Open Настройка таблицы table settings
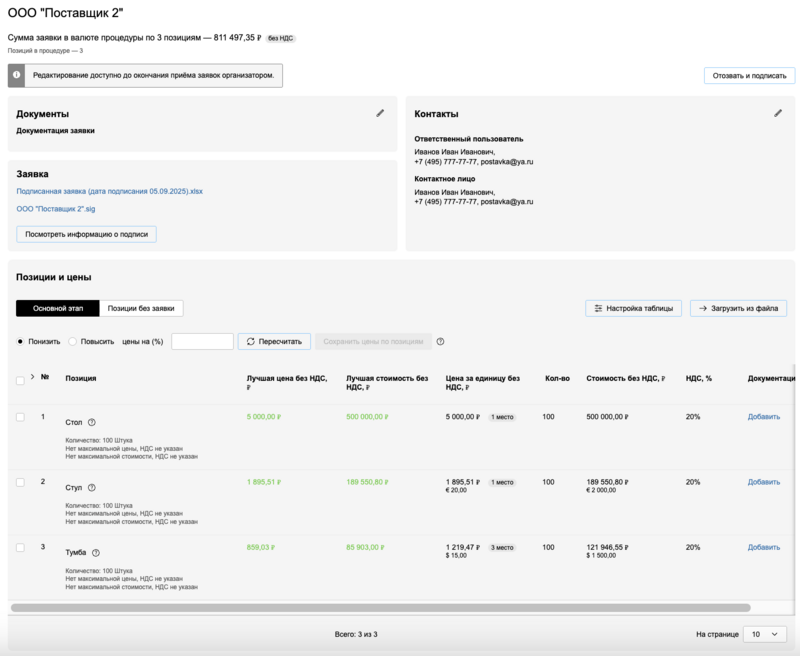Image resolution: width=800 pixels, height=656 pixels. 634,309
